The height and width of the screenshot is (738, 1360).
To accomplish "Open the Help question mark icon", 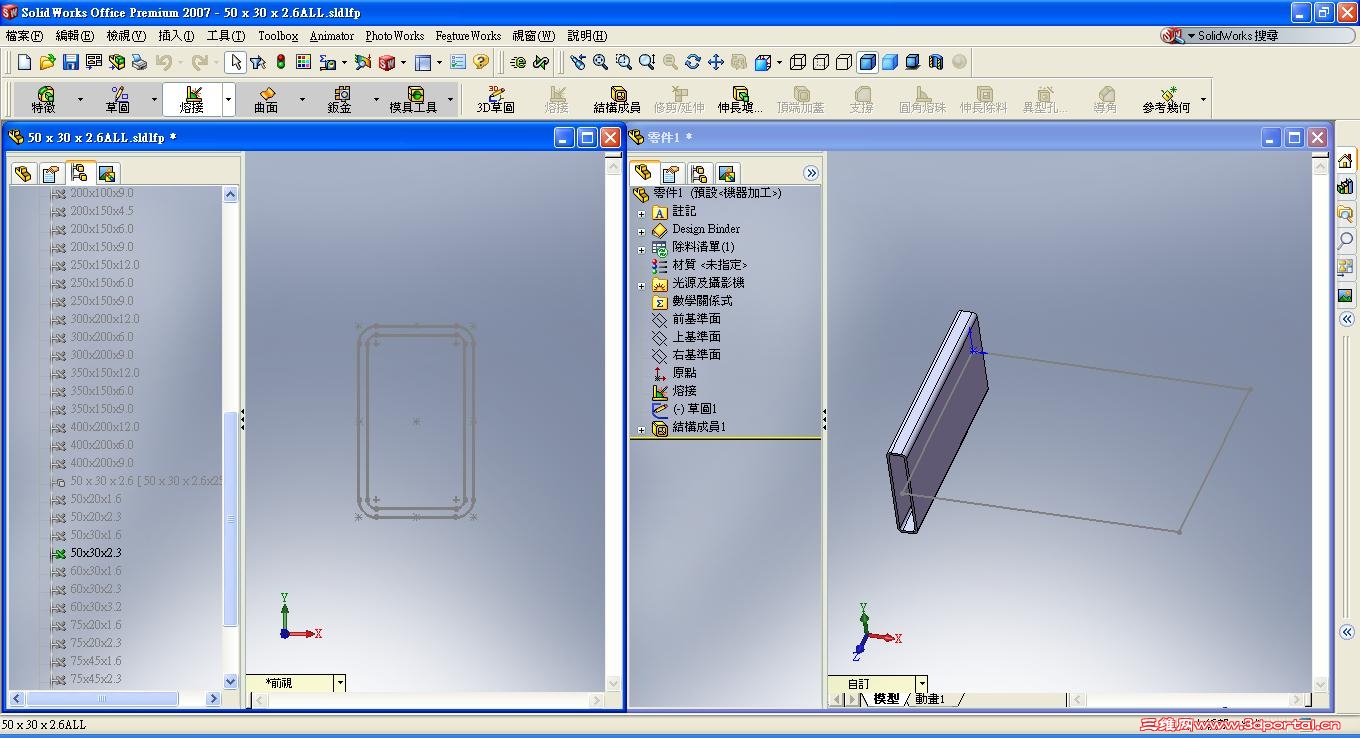I will pyautogui.click(x=481, y=62).
